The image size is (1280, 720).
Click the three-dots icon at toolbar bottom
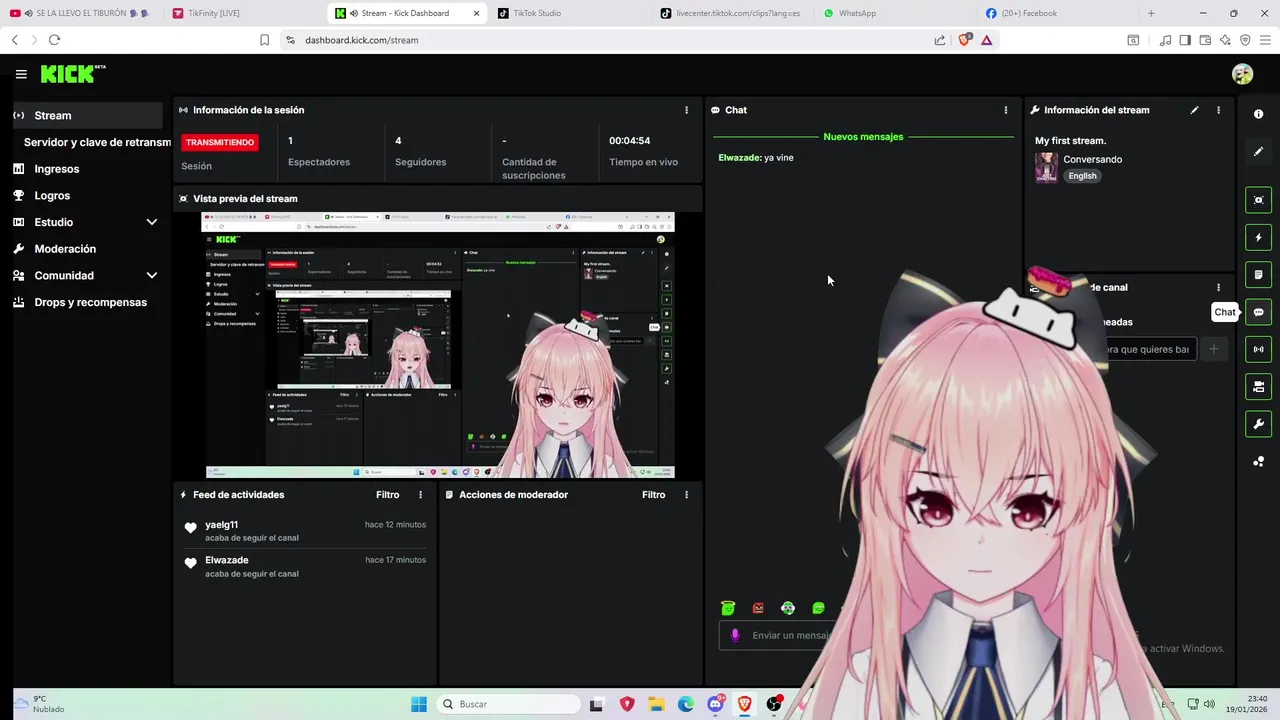[1258, 461]
